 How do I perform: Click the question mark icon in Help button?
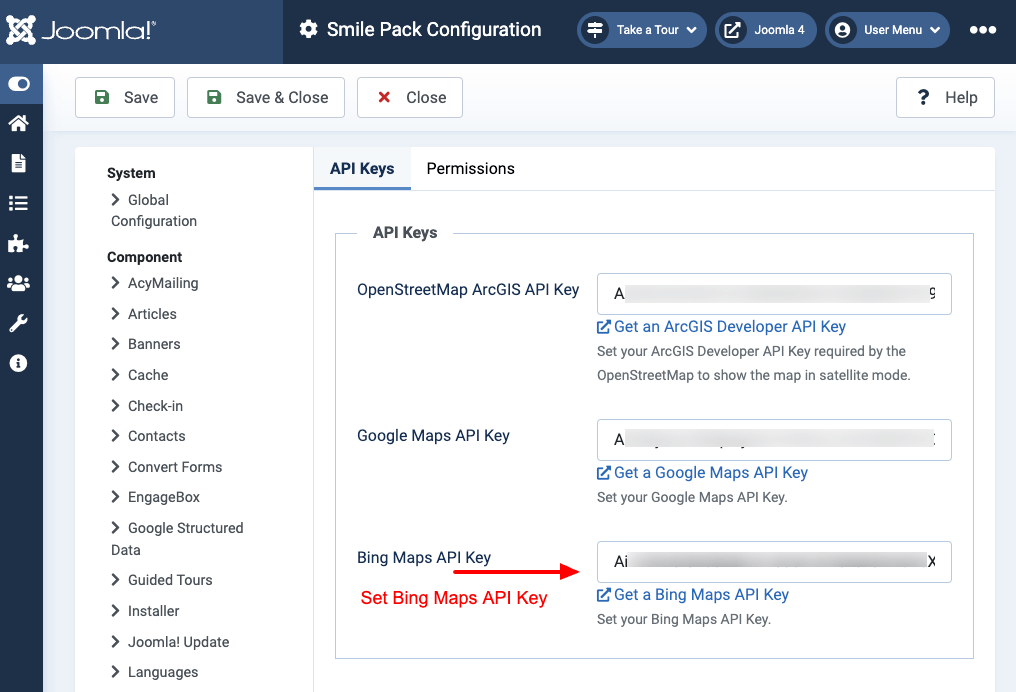(x=923, y=97)
